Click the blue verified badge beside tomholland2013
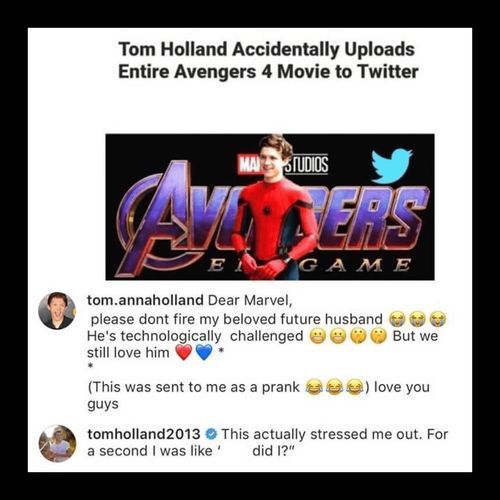 pos(211,434)
